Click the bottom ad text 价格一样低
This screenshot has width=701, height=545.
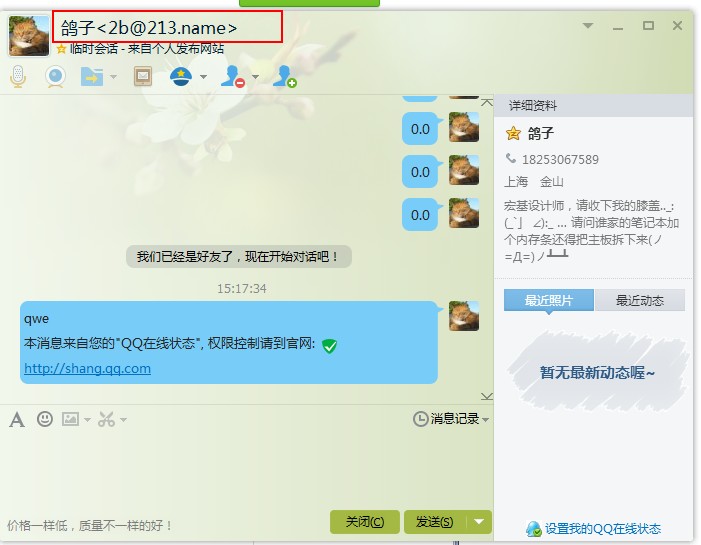click(x=89, y=525)
